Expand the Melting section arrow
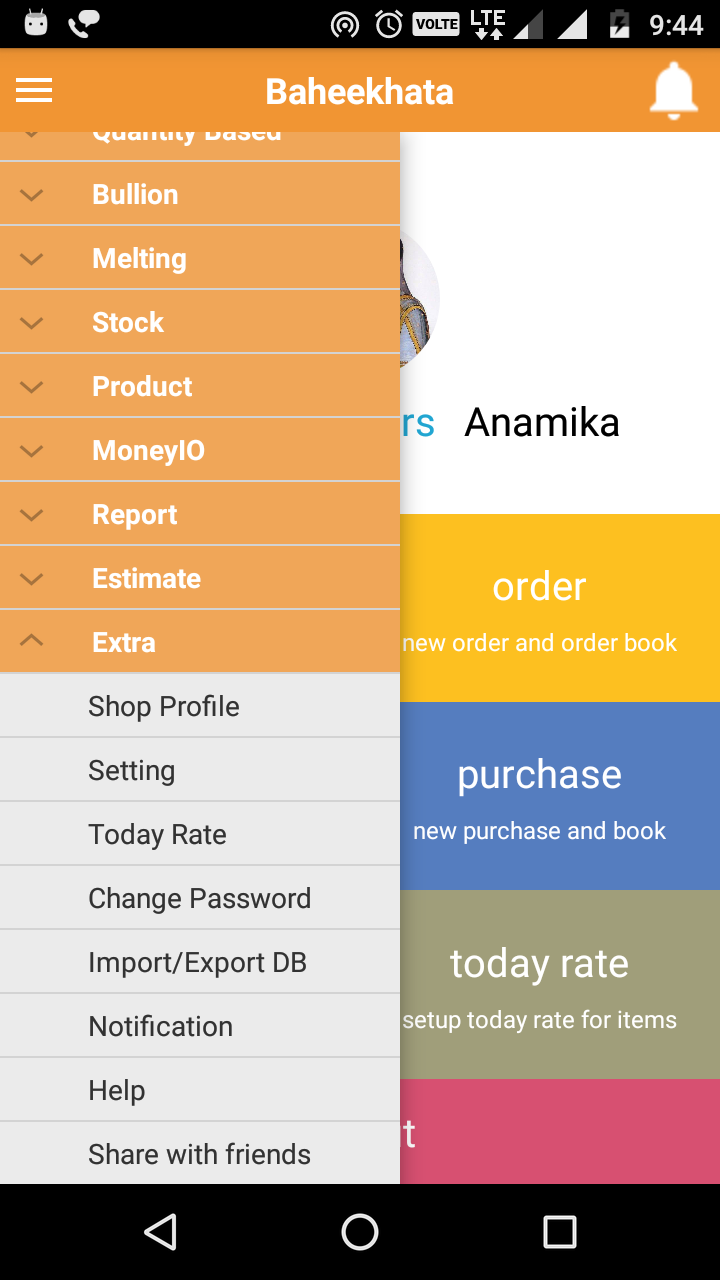Image resolution: width=720 pixels, height=1280 pixels. click(x=32, y=259)
